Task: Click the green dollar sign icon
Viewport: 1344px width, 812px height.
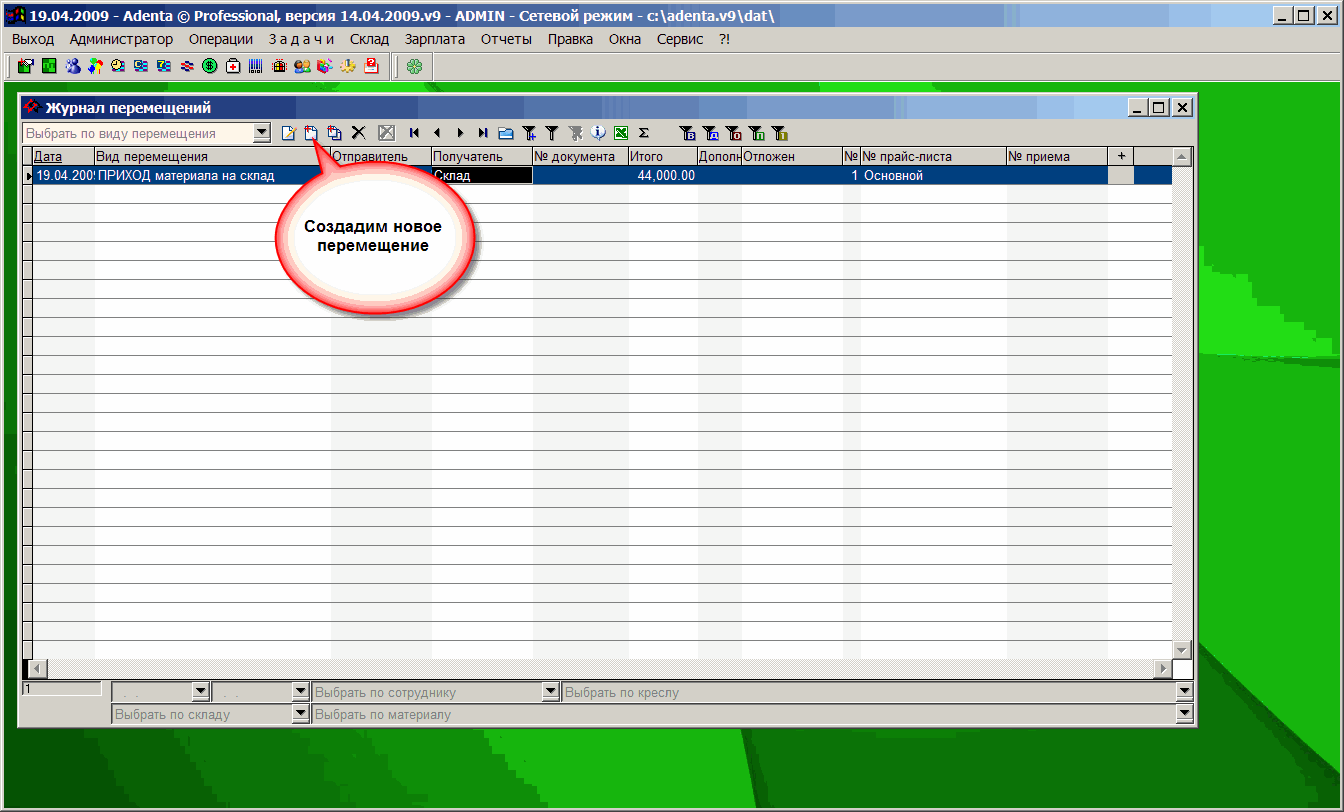Action: pyautogui.click(x=210, y=67)
